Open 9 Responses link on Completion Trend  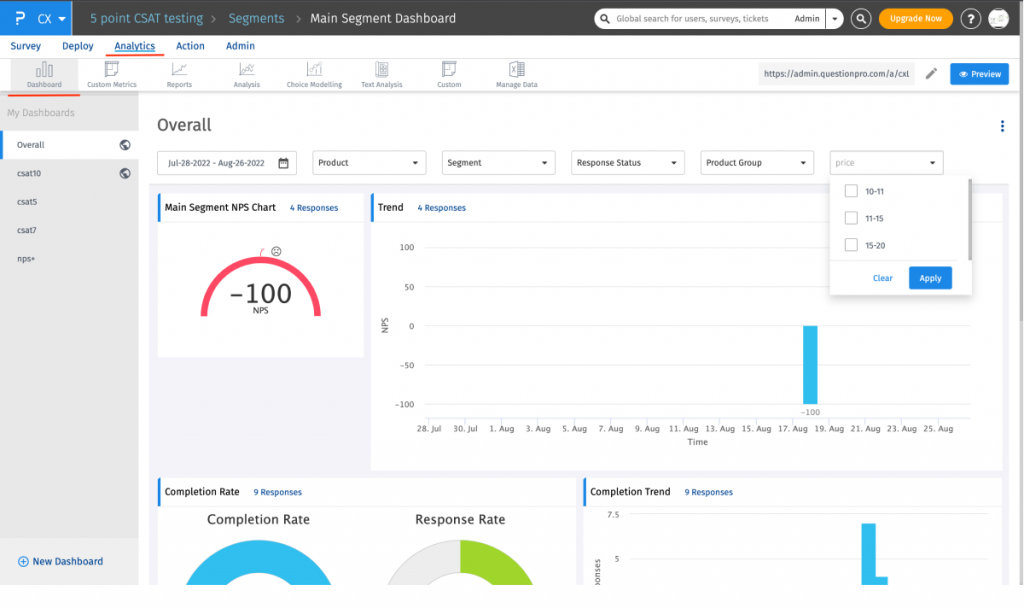click(709, 492)
